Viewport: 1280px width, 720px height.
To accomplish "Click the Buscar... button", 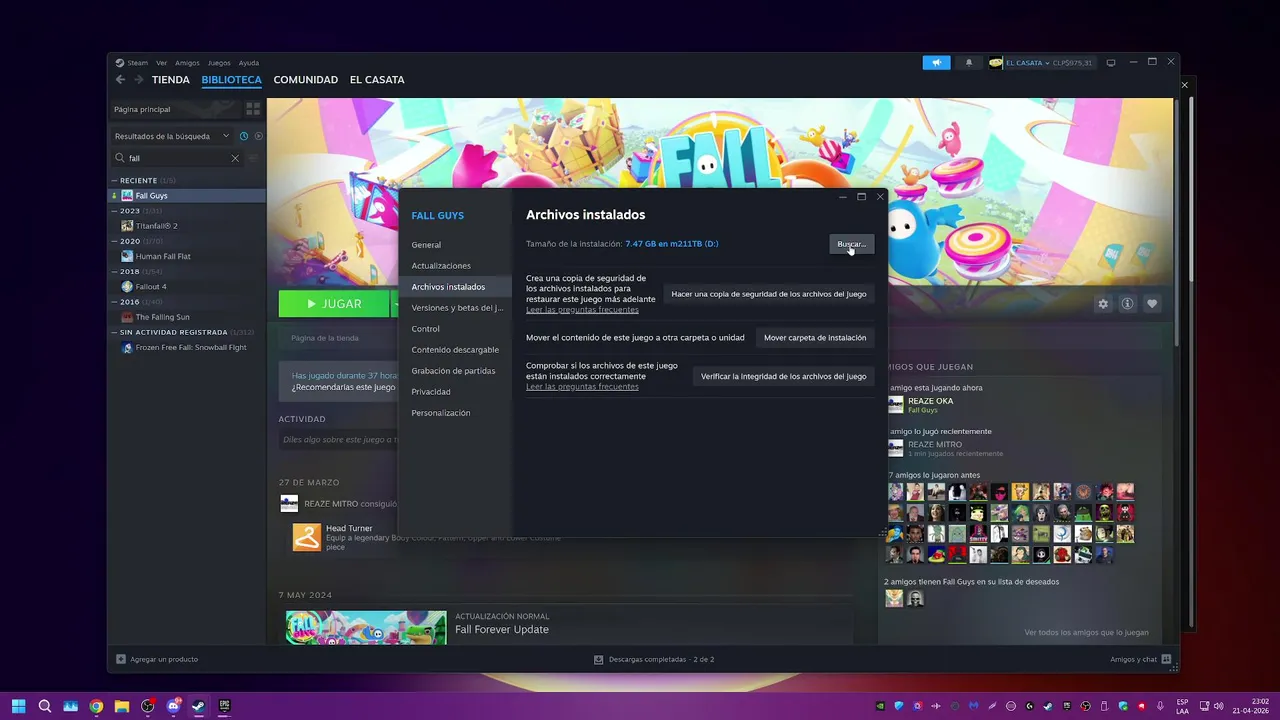I will pos(852,244).
